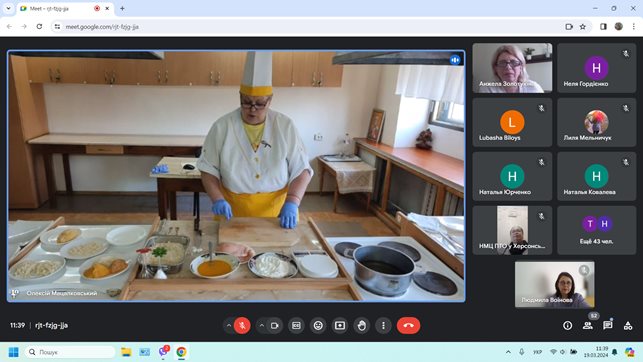Select the Лиля Мельничук participant tile
643x362 pixels.
click(x=597, y=122)
